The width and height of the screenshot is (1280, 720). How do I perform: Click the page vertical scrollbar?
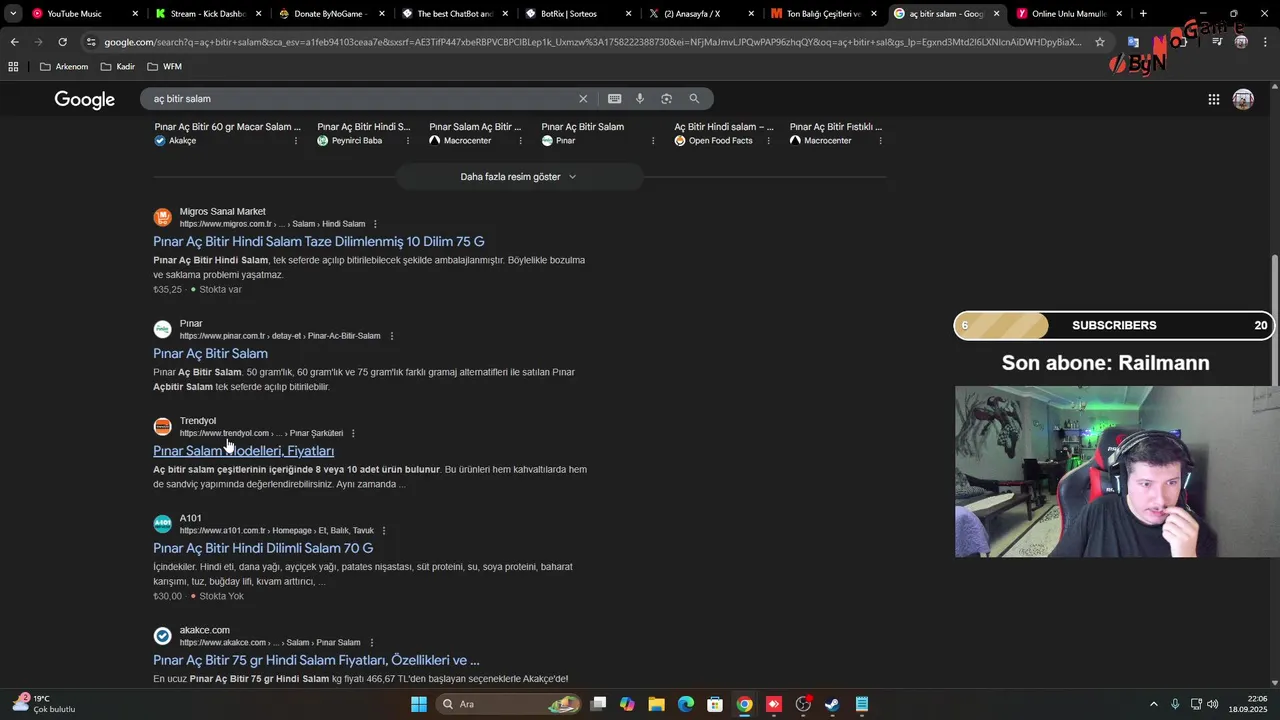(1274, 320)
